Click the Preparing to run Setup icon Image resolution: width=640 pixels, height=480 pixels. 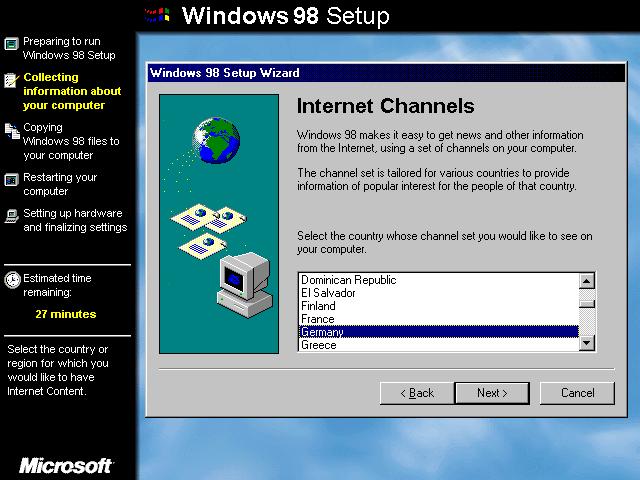[x=11, y=44]
